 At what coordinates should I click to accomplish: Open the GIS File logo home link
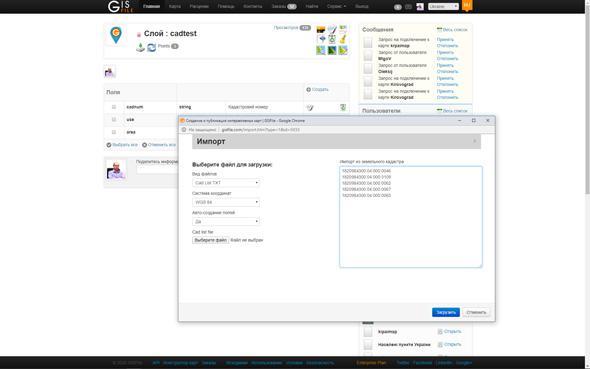coord(120,6)
